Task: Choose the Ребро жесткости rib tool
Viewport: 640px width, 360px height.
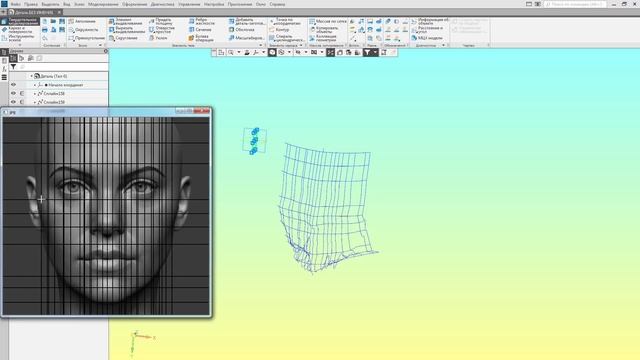Action: [x=202, y=21]
